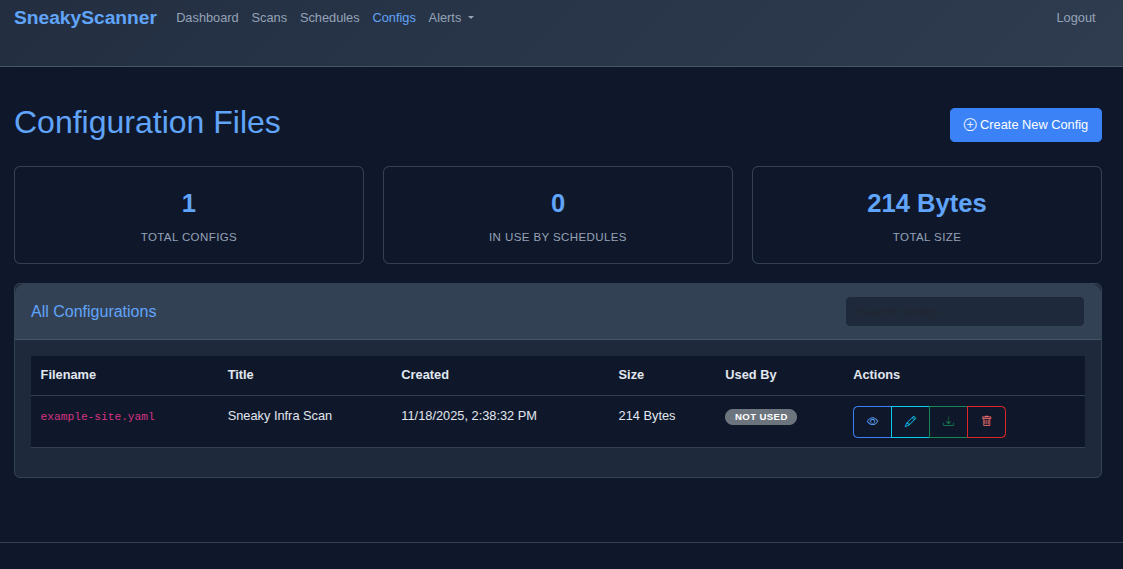This screenshot has width=1123, height=569.
Task: Select the Configs nav item
Action: 393,18
